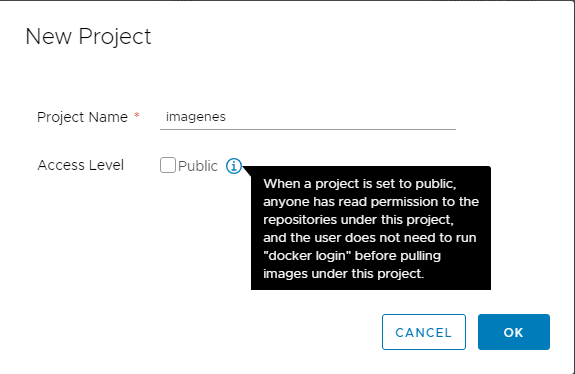Click the empty end of the Project Name field
575x374 pixels.
(341, 117)
